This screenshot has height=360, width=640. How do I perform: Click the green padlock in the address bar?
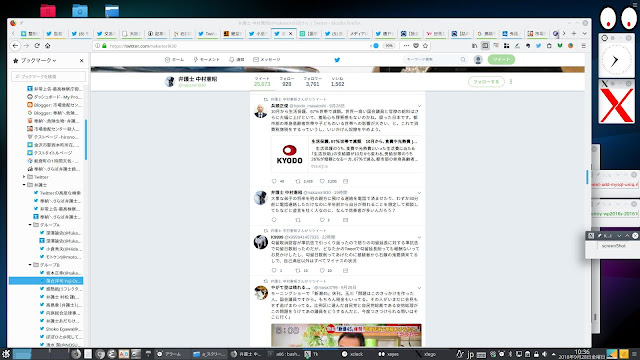(x=104, y=46)
